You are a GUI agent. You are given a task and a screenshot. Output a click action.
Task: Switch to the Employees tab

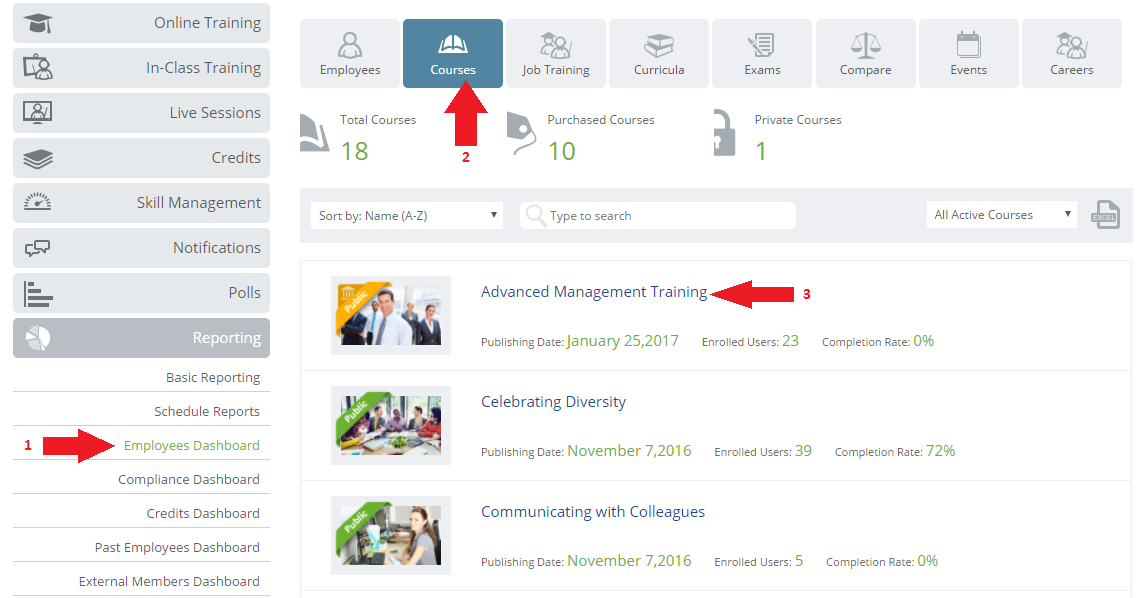[350, 53]
